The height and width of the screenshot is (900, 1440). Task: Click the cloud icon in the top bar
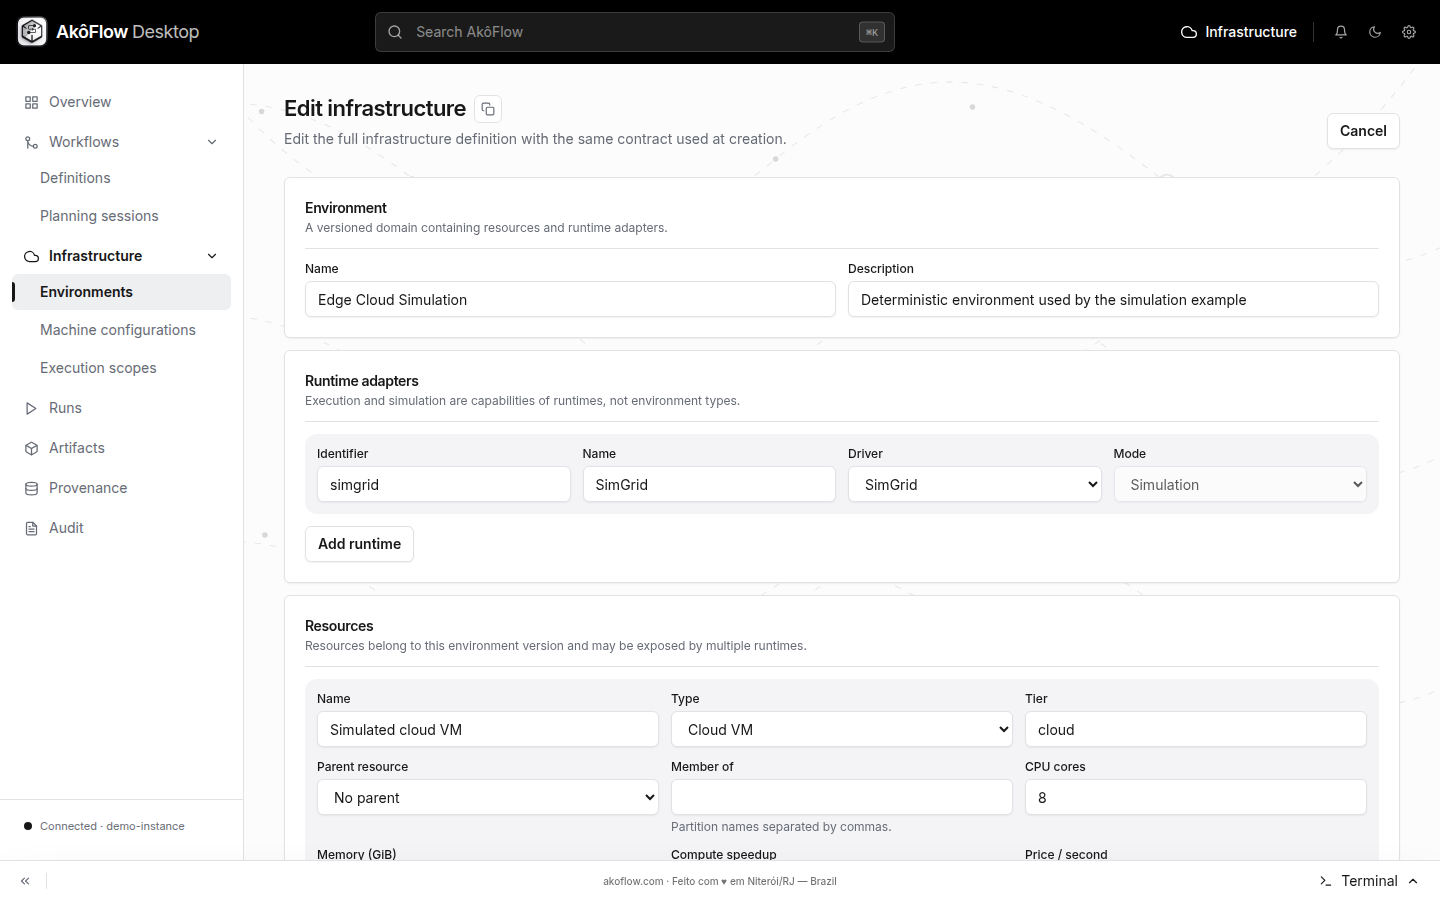pyautogui.click(x=1189, y=32)
